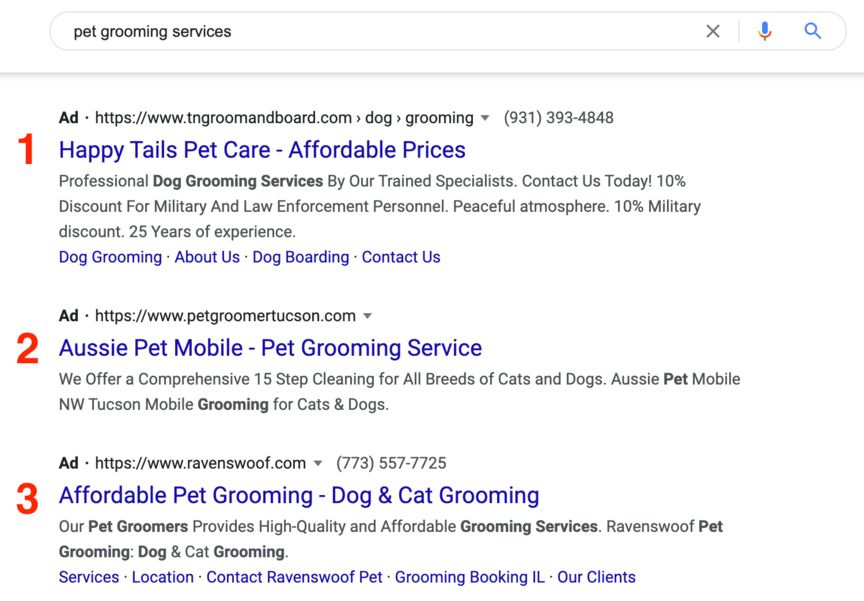This screenshot has height=601, width=864.
Task: Expand dropdown arrow next to tngroomandboard URL
Action: click(485, 118)
